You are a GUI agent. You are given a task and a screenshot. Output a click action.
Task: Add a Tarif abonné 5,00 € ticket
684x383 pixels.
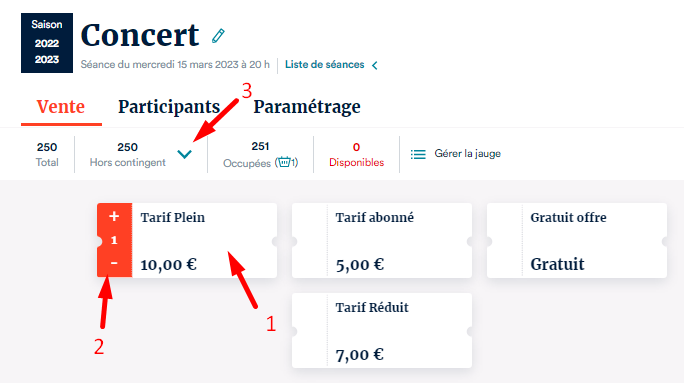(382, 240)
